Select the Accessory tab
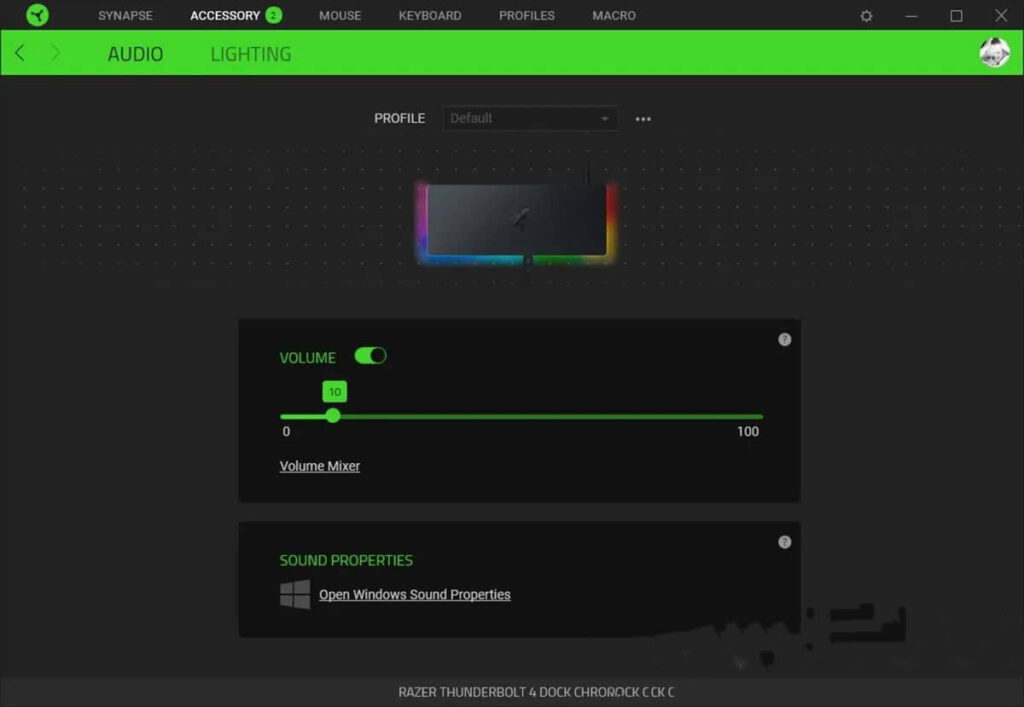Viewport: 1024px width, 707px height. 225,16
